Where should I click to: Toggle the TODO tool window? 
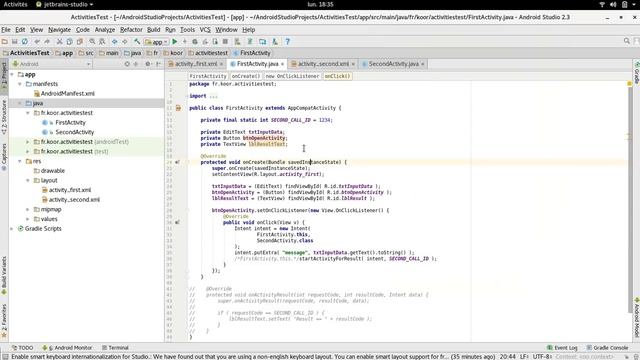[22, 348]
